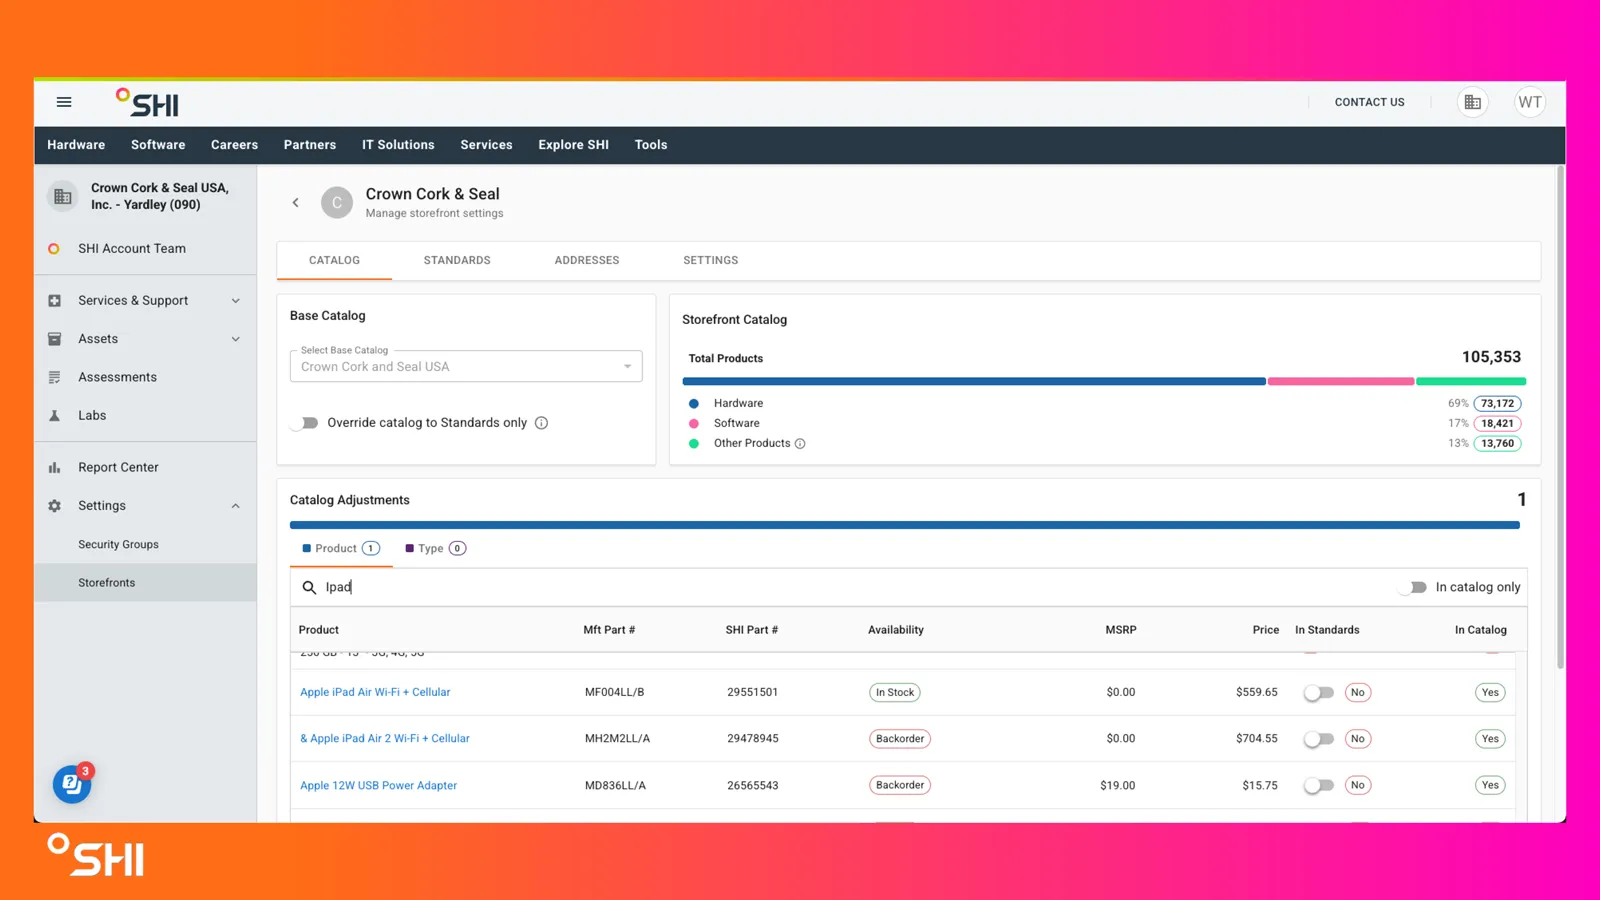Click the Availability column header

pyautogui.click(x=895, y=630)
